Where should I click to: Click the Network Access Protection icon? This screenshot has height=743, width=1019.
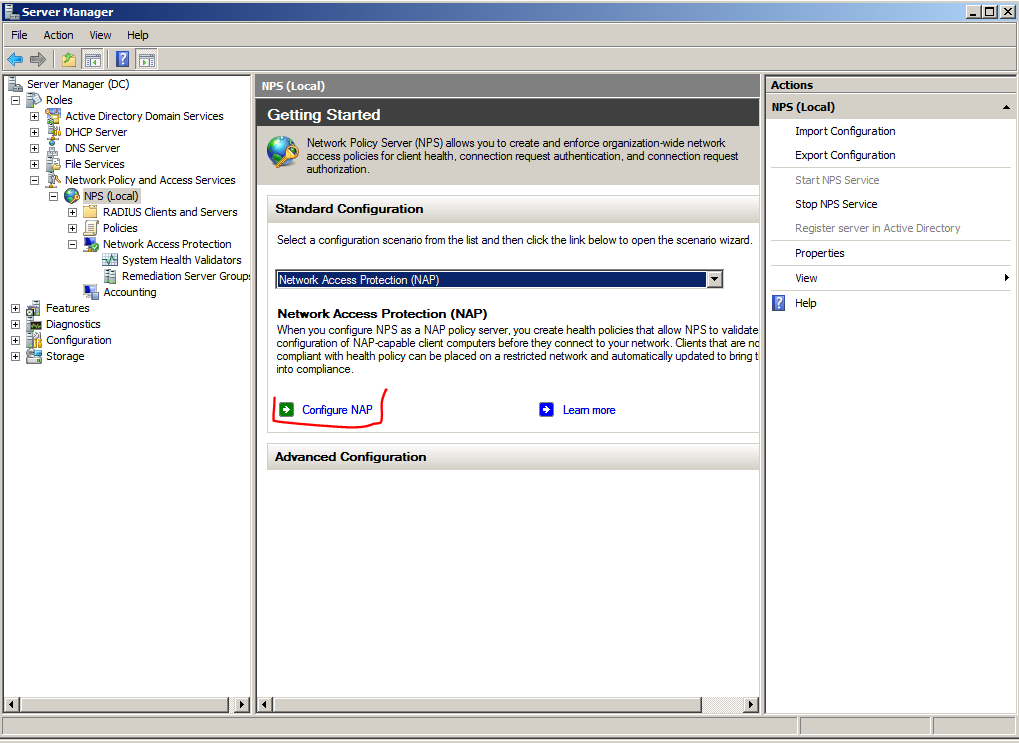(x=91, y=244)
